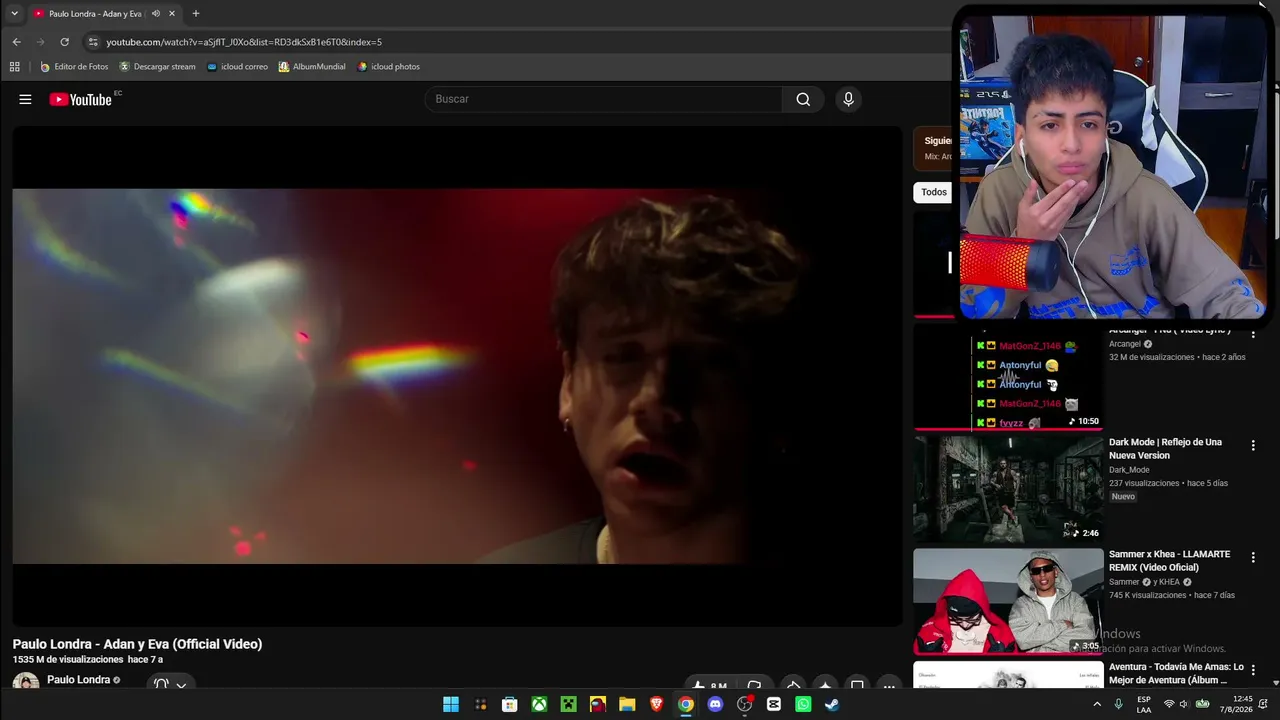Click the magnifier search button
Viewport: 1280px width, 720px height.
coord(803,99)
